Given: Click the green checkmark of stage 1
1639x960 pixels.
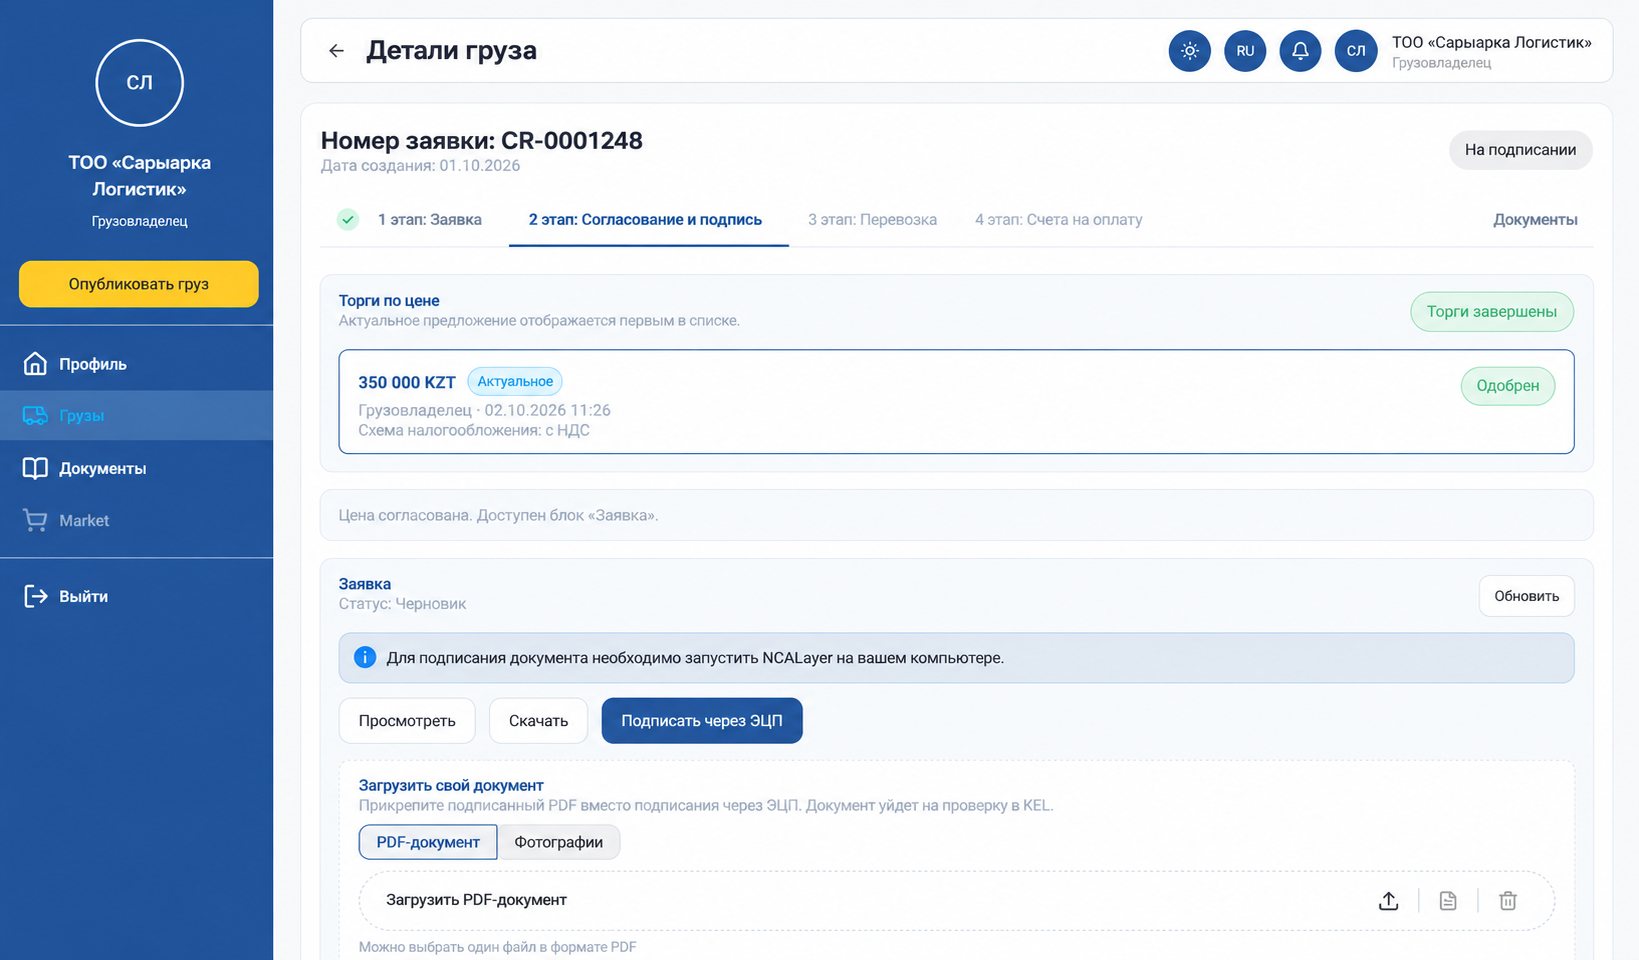Looking at the screenshot, I should coord(347,220).
